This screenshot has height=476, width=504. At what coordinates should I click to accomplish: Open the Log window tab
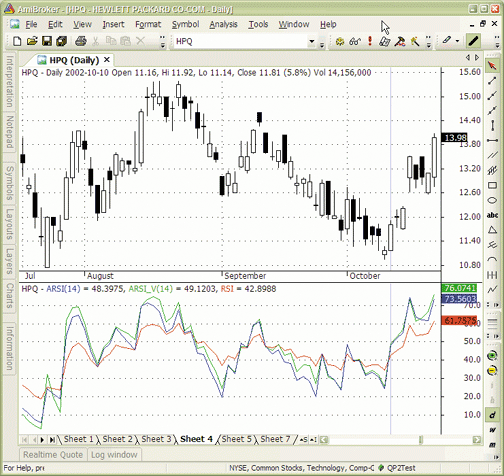[114, 455]
